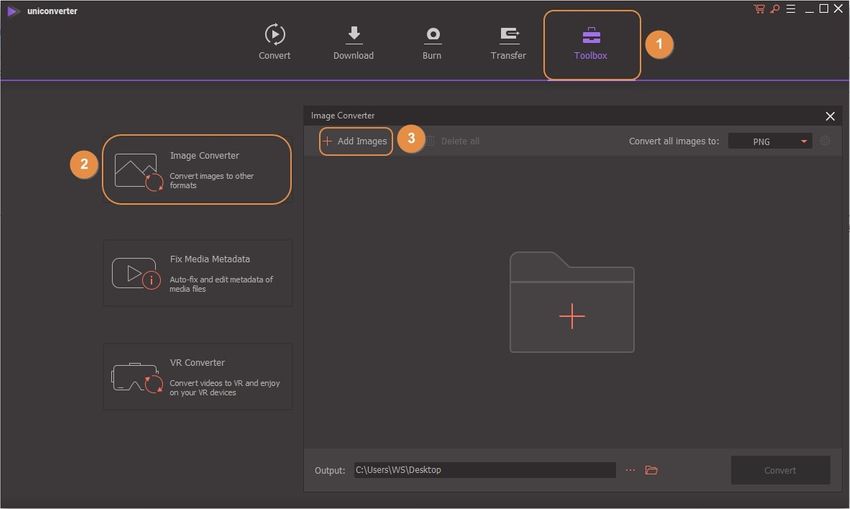Click the Add Images button
Screen dimensions: 850x509
tap(355, 141)
